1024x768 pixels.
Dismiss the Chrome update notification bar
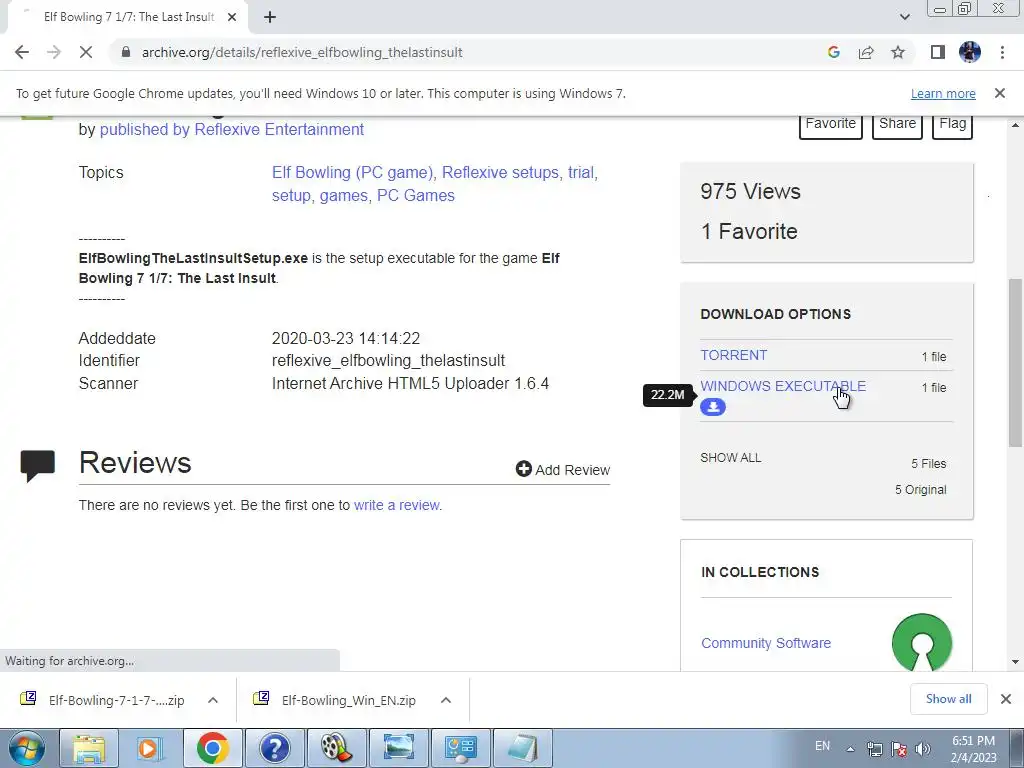coord(1000,93)
